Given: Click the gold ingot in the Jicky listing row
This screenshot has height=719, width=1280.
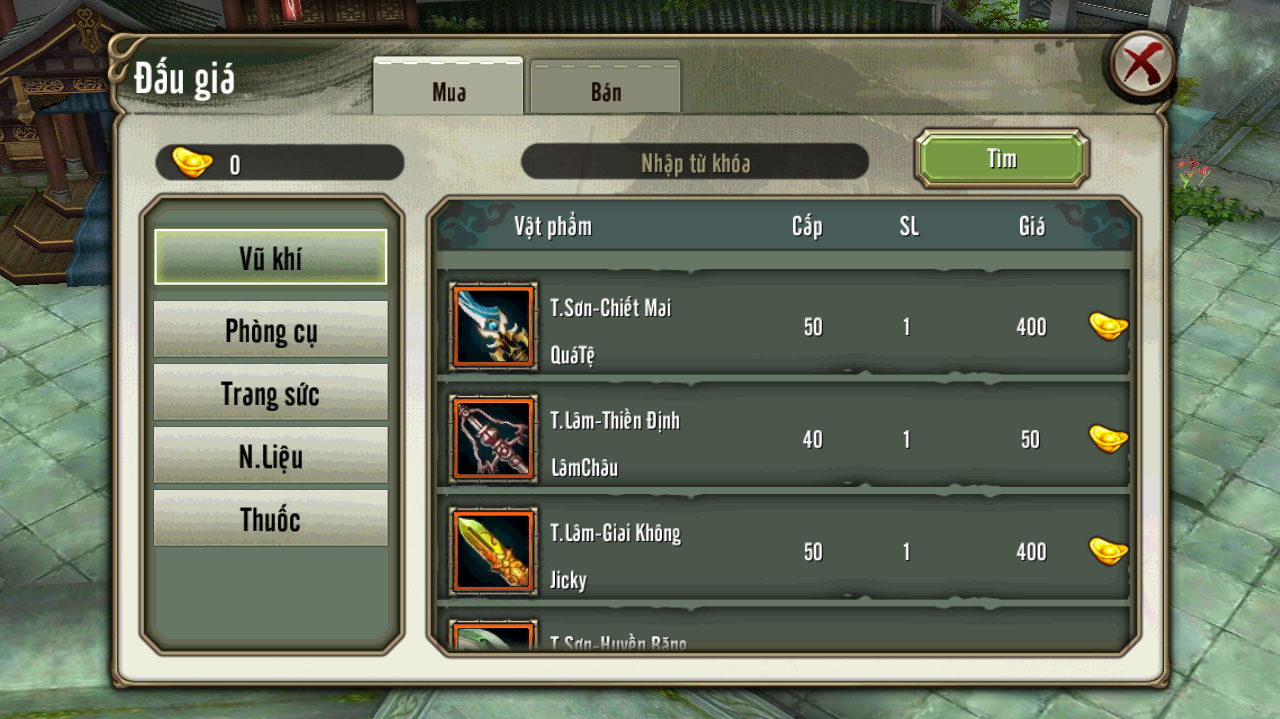Looking at the screenshot, I should click(x=1108, y=551).
